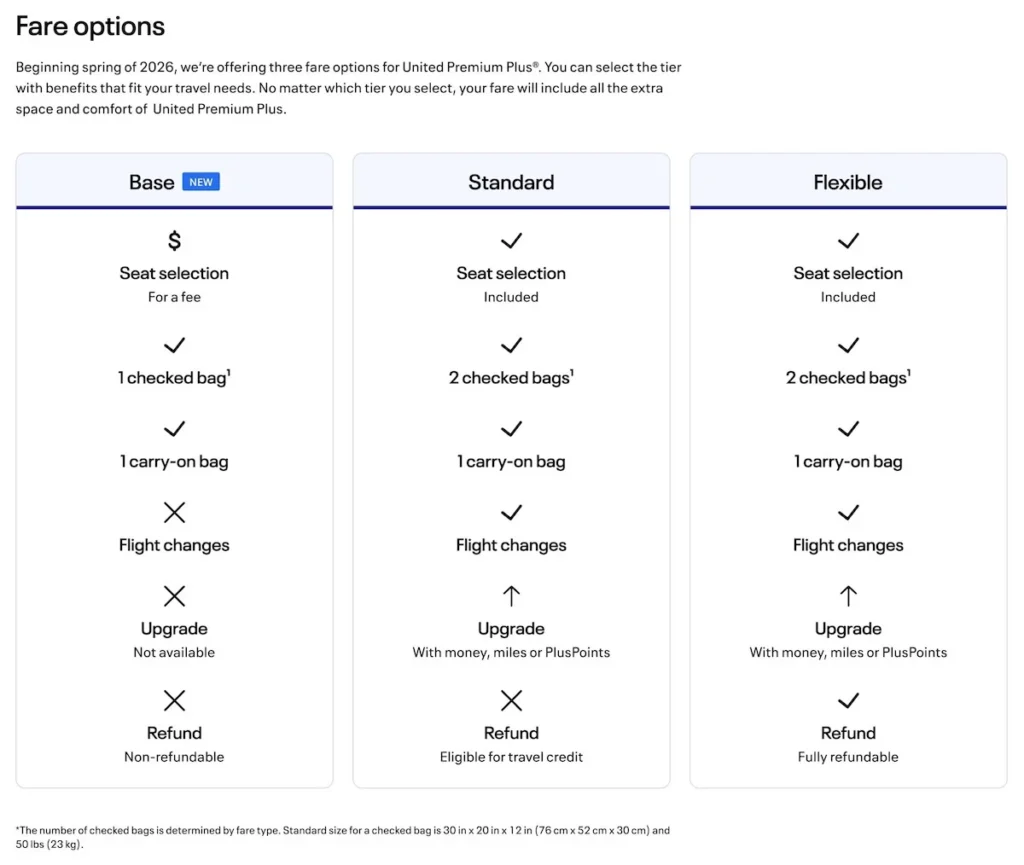Click the up-arrow icon above Flexible Upgrade
The width and height of the screenshot is (1024, 865).
(x=848, y=597)
